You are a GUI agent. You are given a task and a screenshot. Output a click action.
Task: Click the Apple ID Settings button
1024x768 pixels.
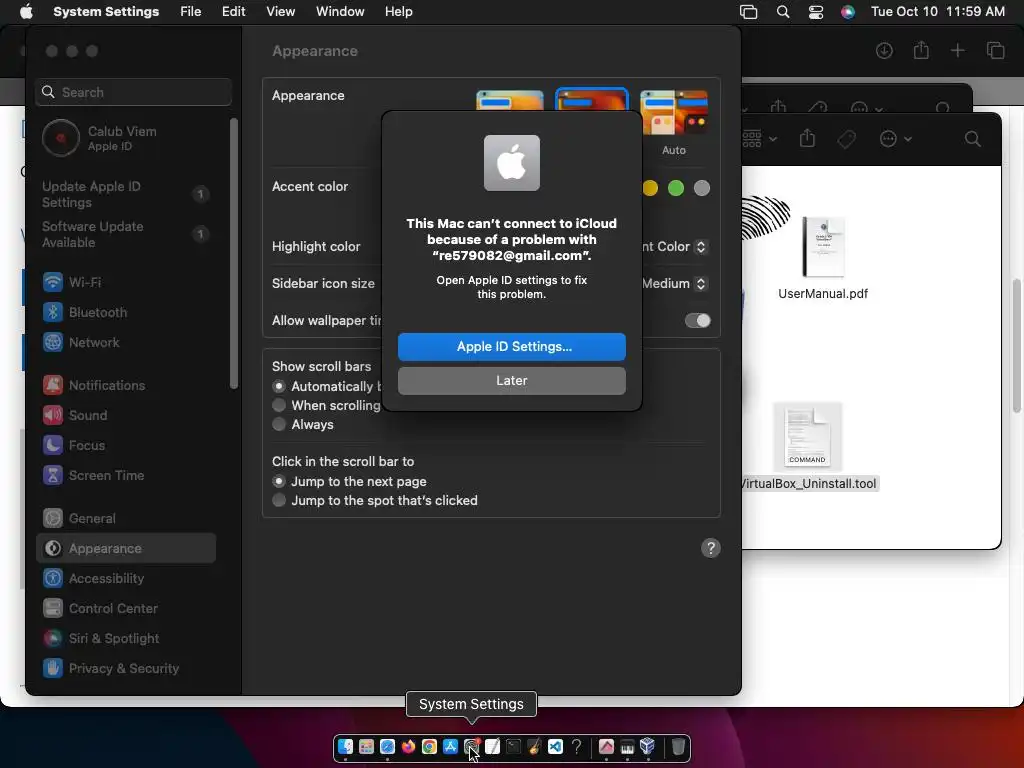point(511,347)
